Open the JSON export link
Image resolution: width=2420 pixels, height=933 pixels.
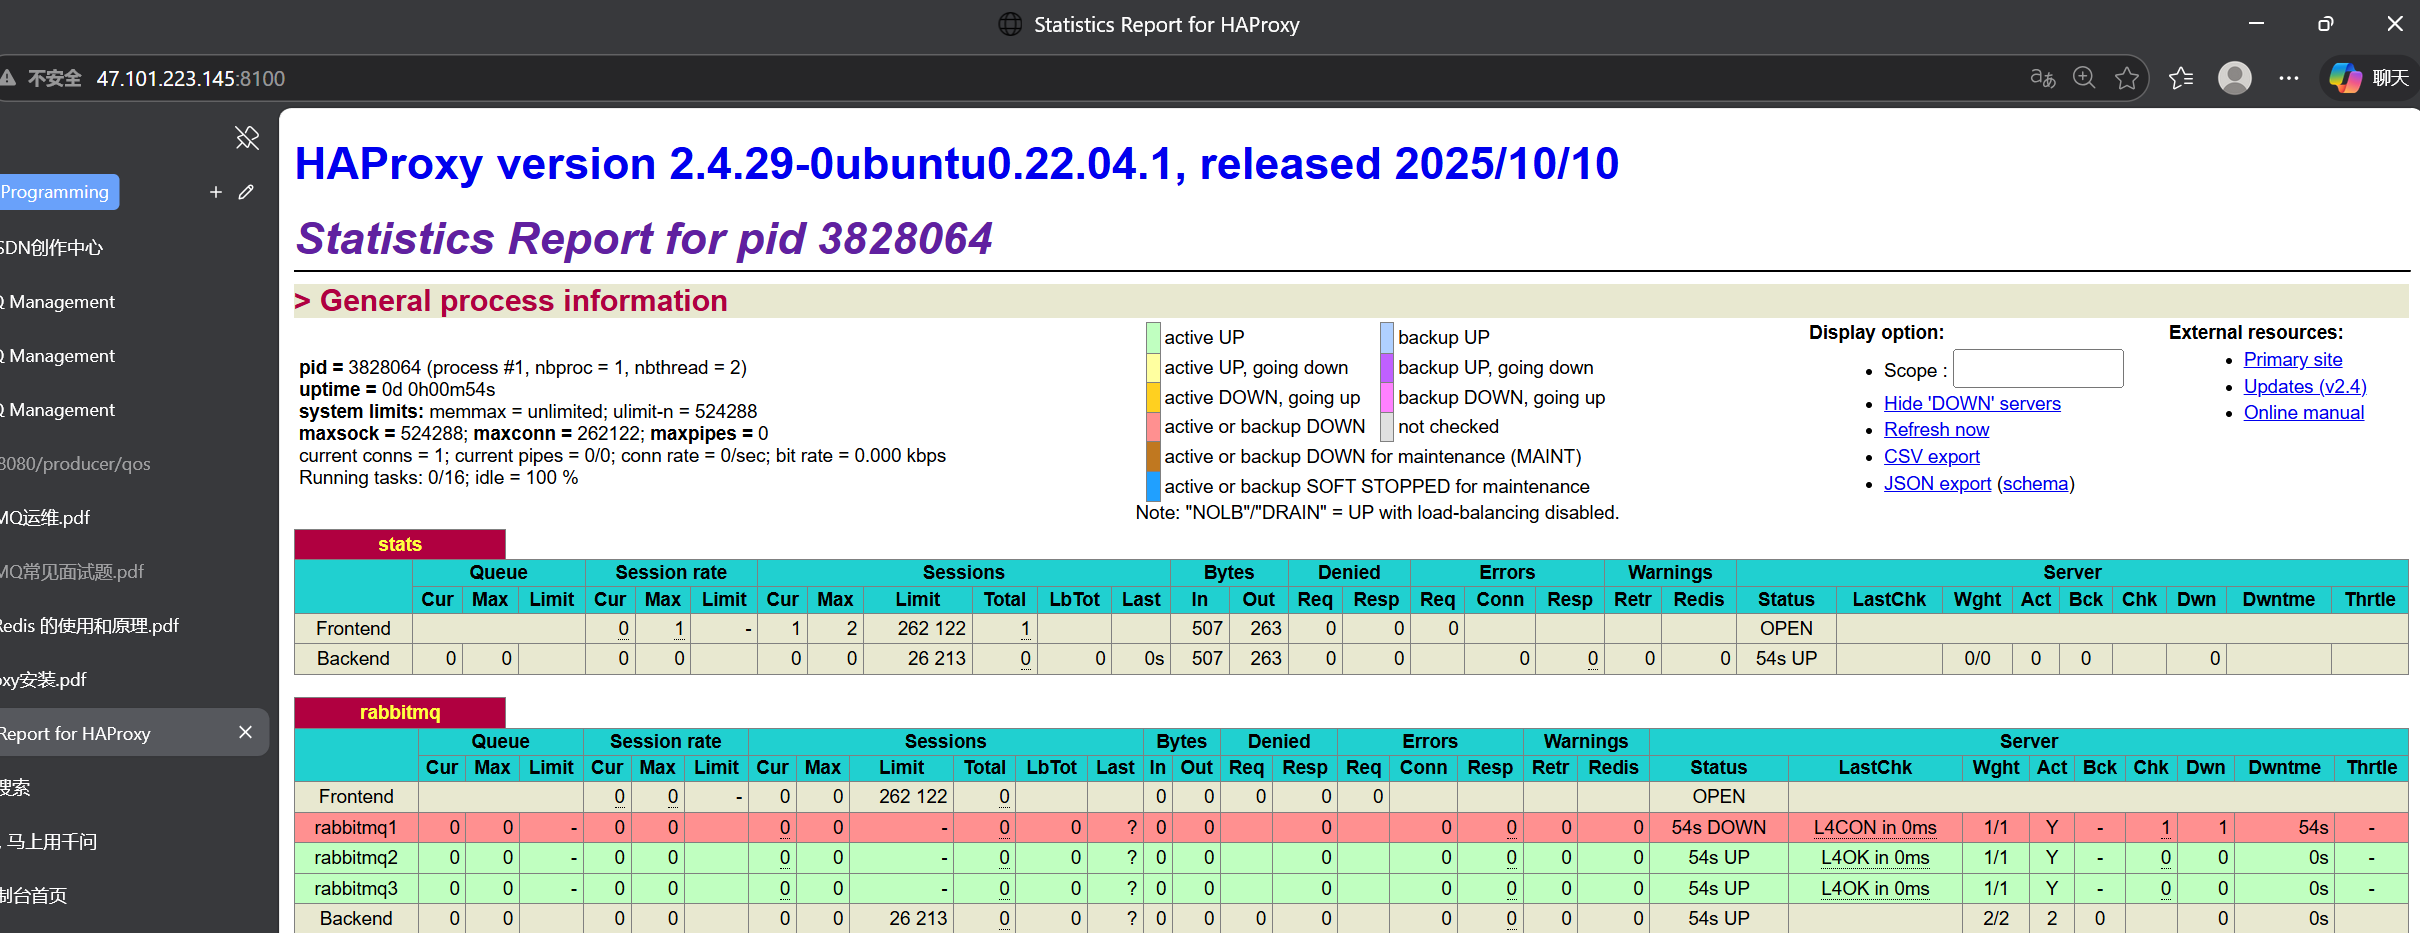[x=1937, y=483]
